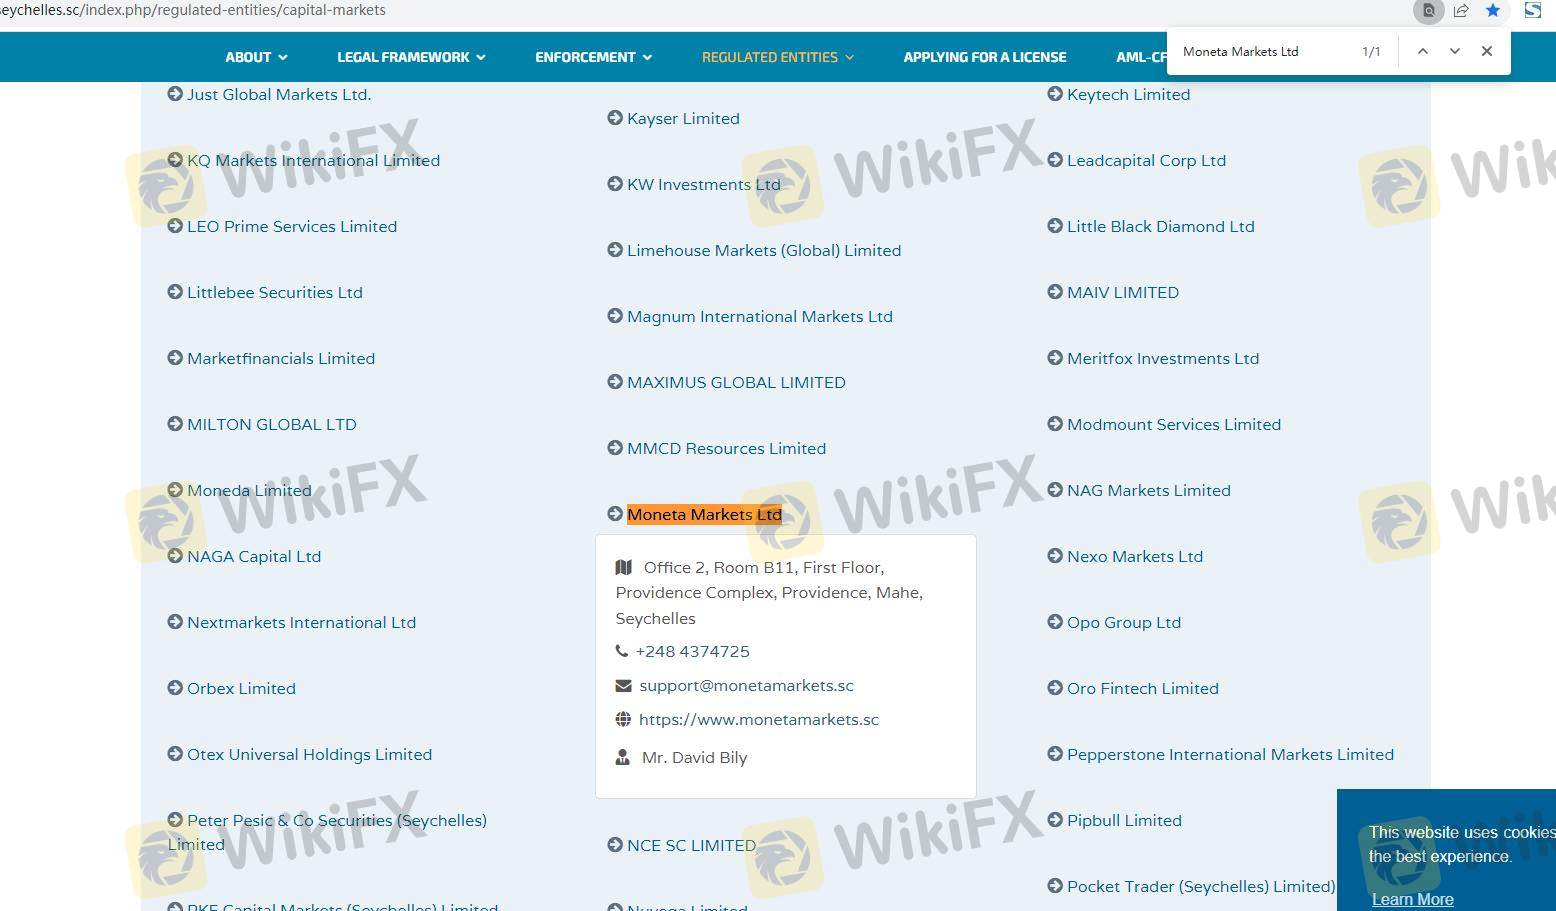Click arrow icon beside Keytech Limited
This screenshot has width=1556, height=911.
tap(1055, 94)
